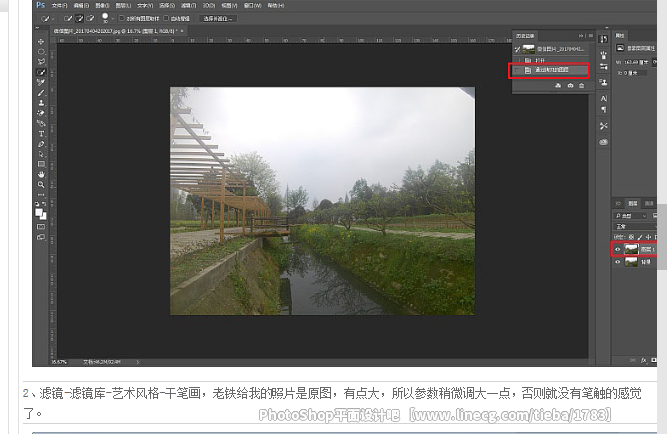Select the Rectangle shape tool
The width and height of the screenshot is (667, 434).
click(x=41, y=164)
